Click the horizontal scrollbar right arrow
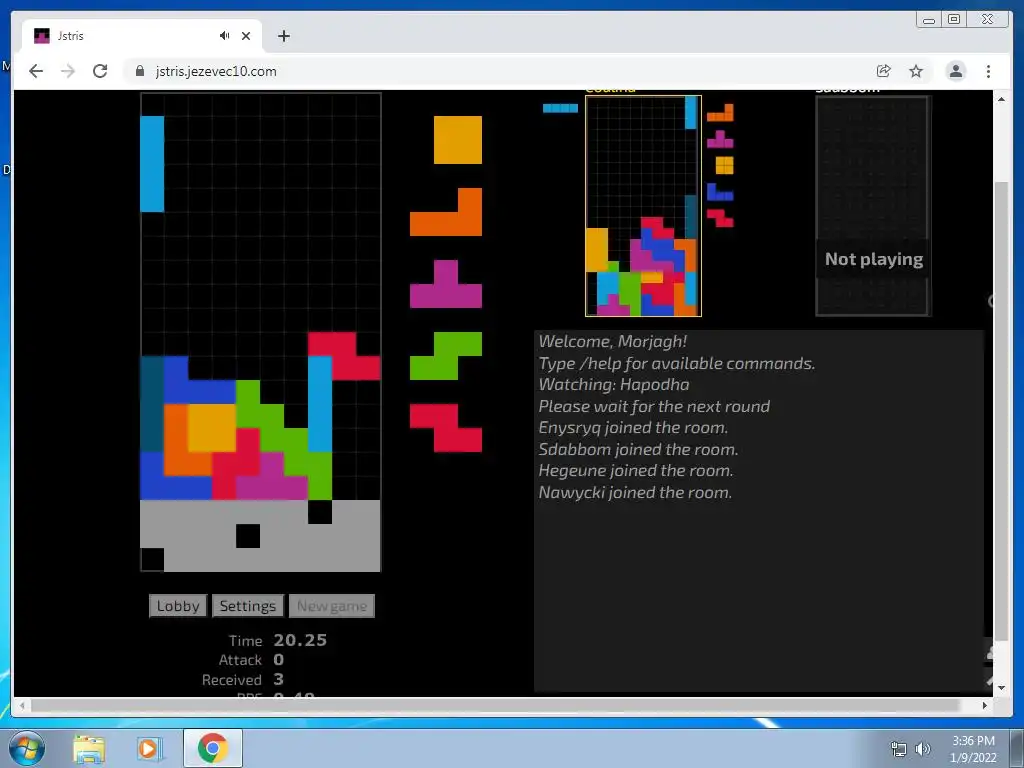This screenshot has height=768, width=1024. click(985, 705)
